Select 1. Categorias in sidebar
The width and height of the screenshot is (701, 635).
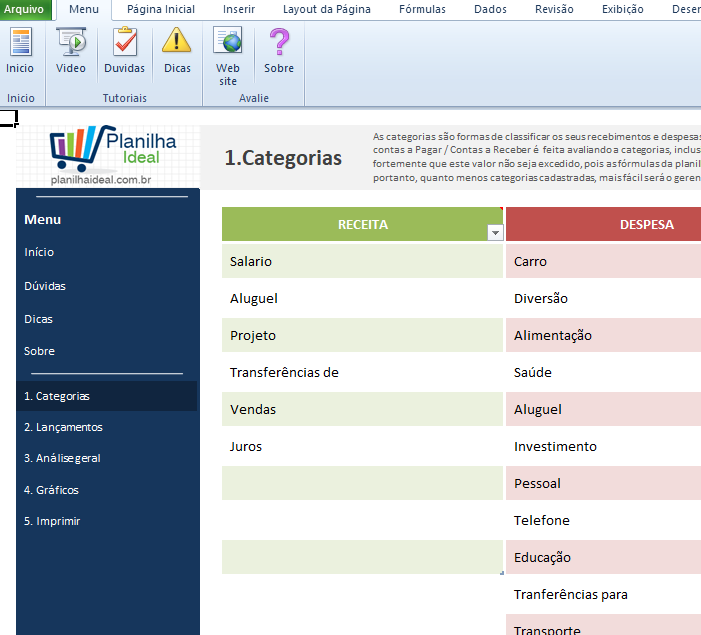(x=106, y=396)
